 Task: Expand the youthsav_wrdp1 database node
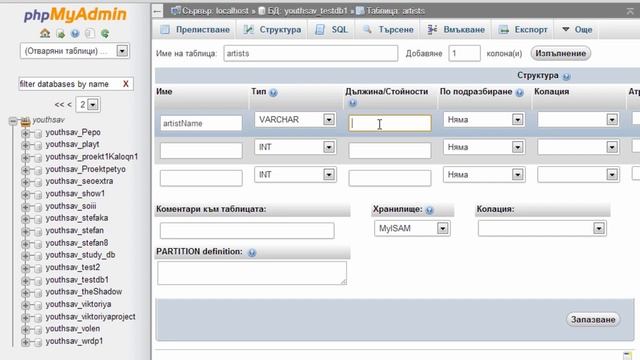pos(25,342)
